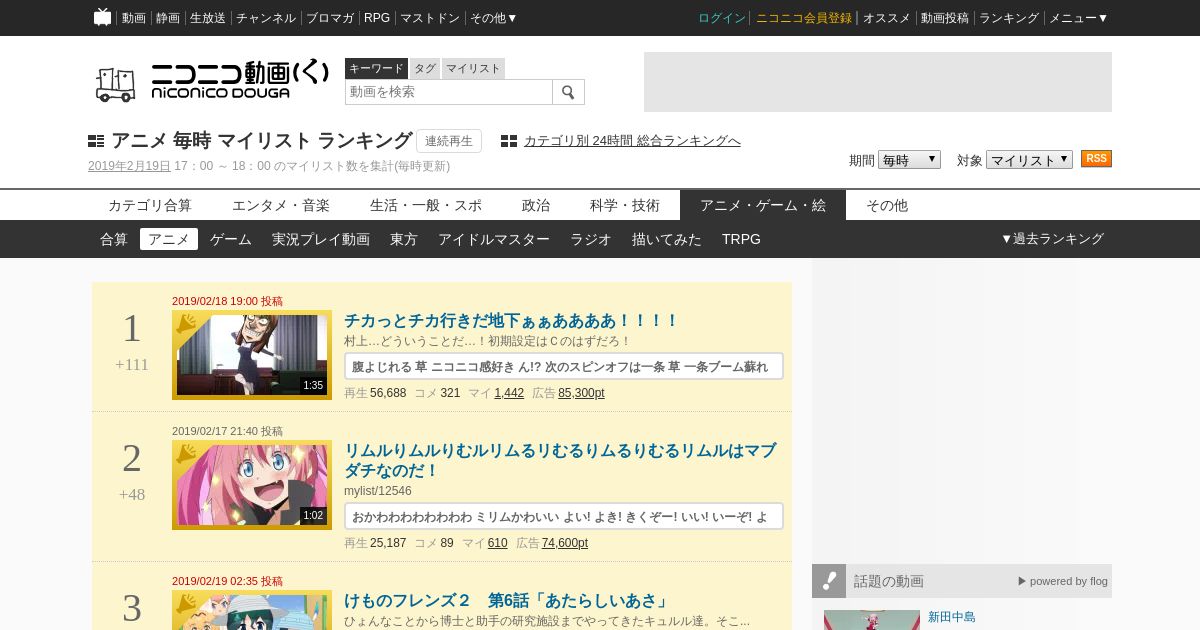Open the アニメ・ゲーム・絵 category tab
The image size is (1200, 630).
[x=763, y=205]
